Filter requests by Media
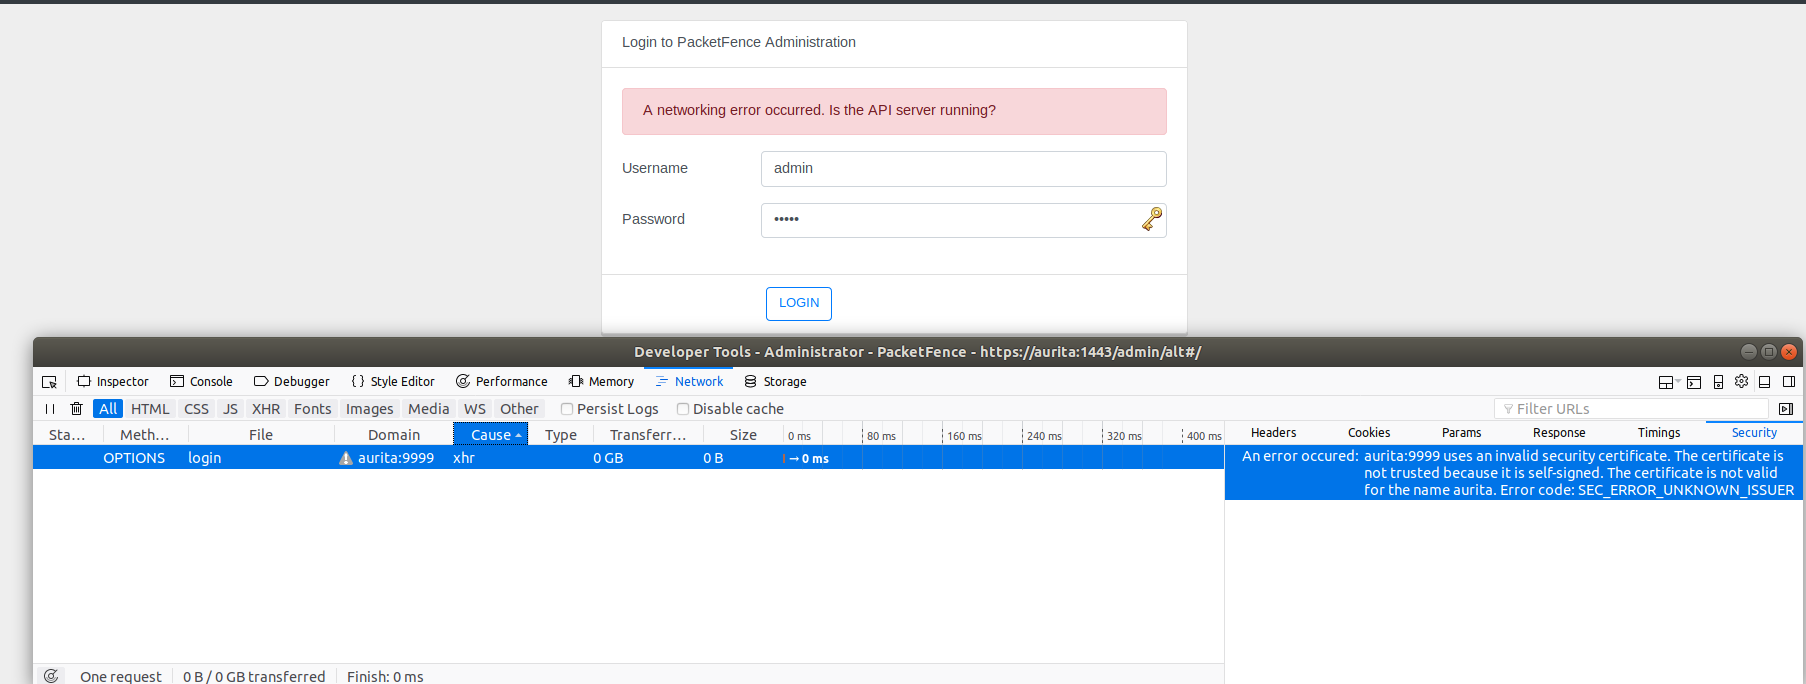This screenshot has width=1806, height=684. pos(428,409)
